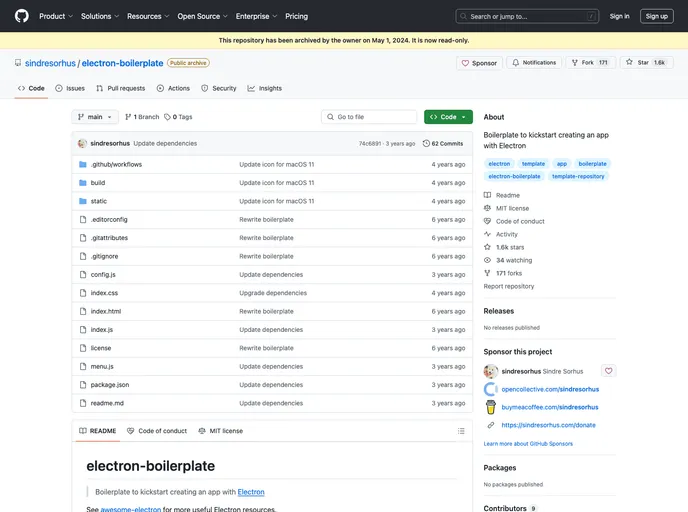Open the .gitattributes file
This screenshot has width=688, height=512.
pos(109,238)
